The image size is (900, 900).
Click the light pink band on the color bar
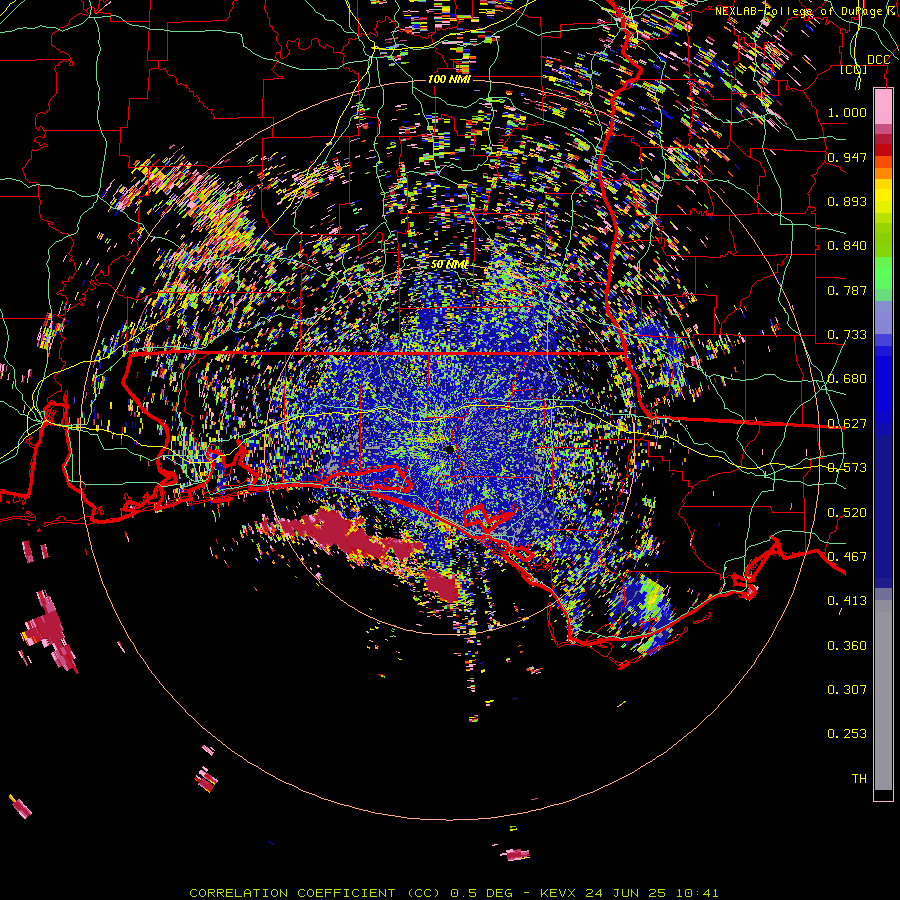click(883, 106)
